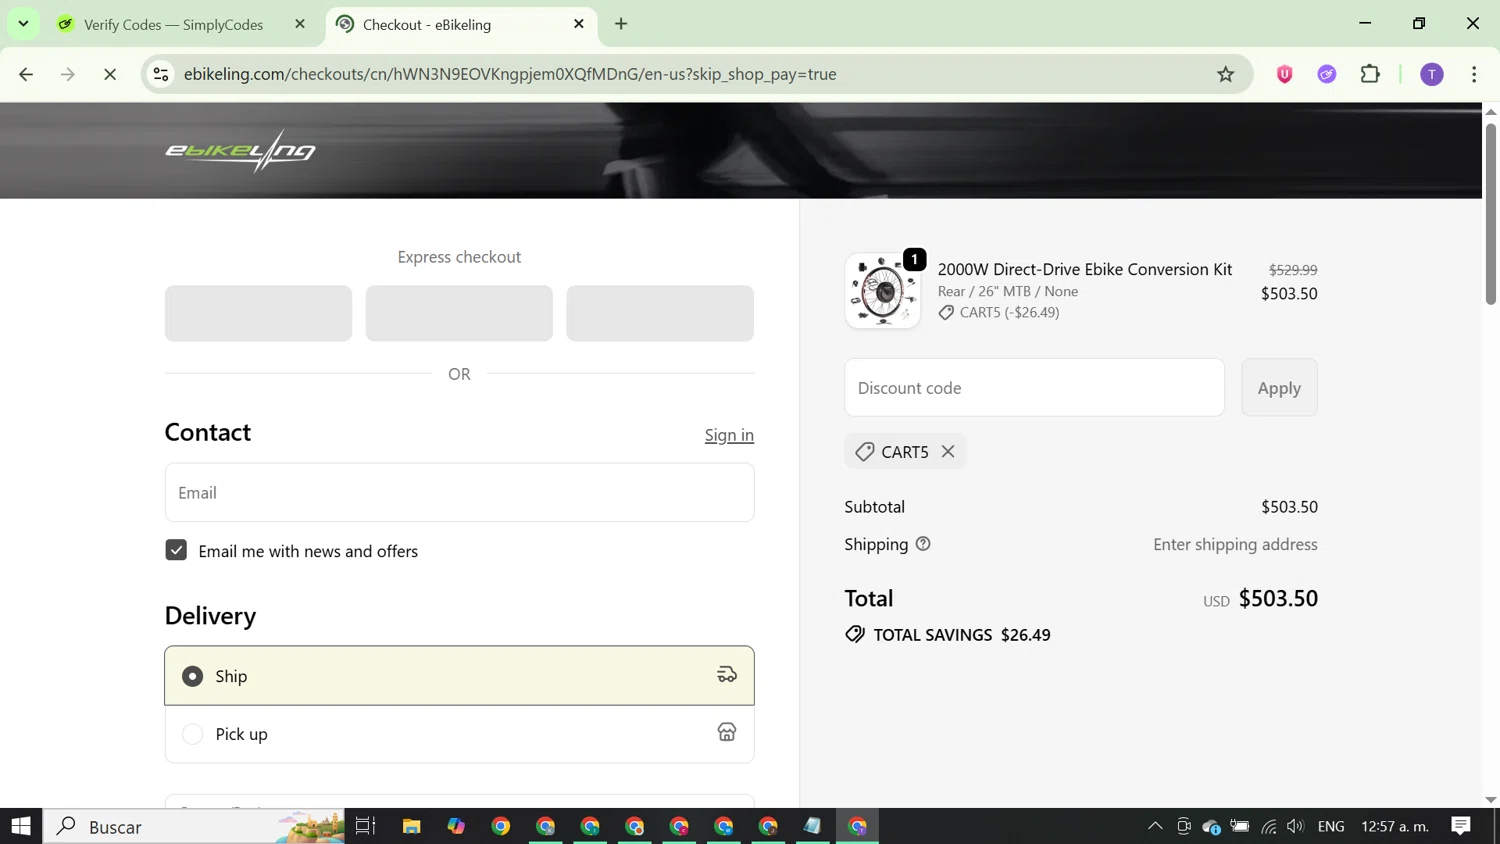Click the eBikeling logo in header
Viewport: 1500px width, 844px height.
pyautogui.click(x=240, y=151)
